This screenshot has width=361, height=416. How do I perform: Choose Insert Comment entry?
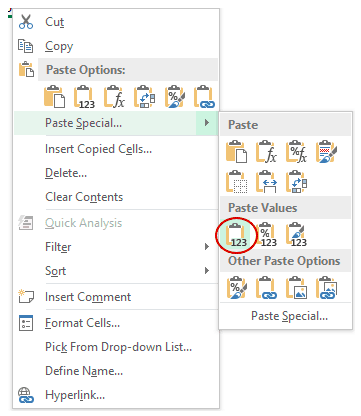(116, 297)
